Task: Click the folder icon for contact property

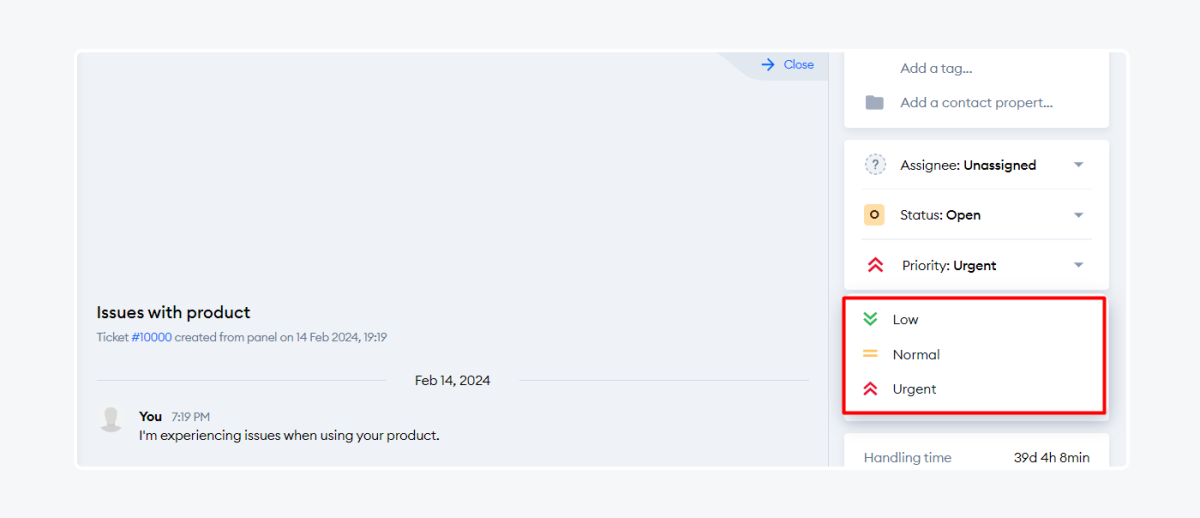Action: 875,102
